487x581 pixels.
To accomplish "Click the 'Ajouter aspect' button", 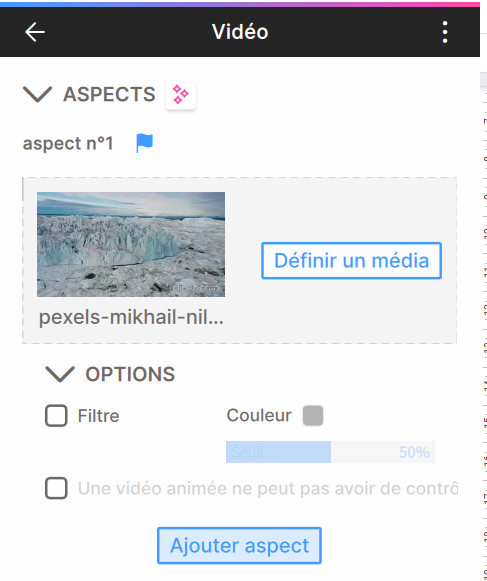I will tap(239, 545).
